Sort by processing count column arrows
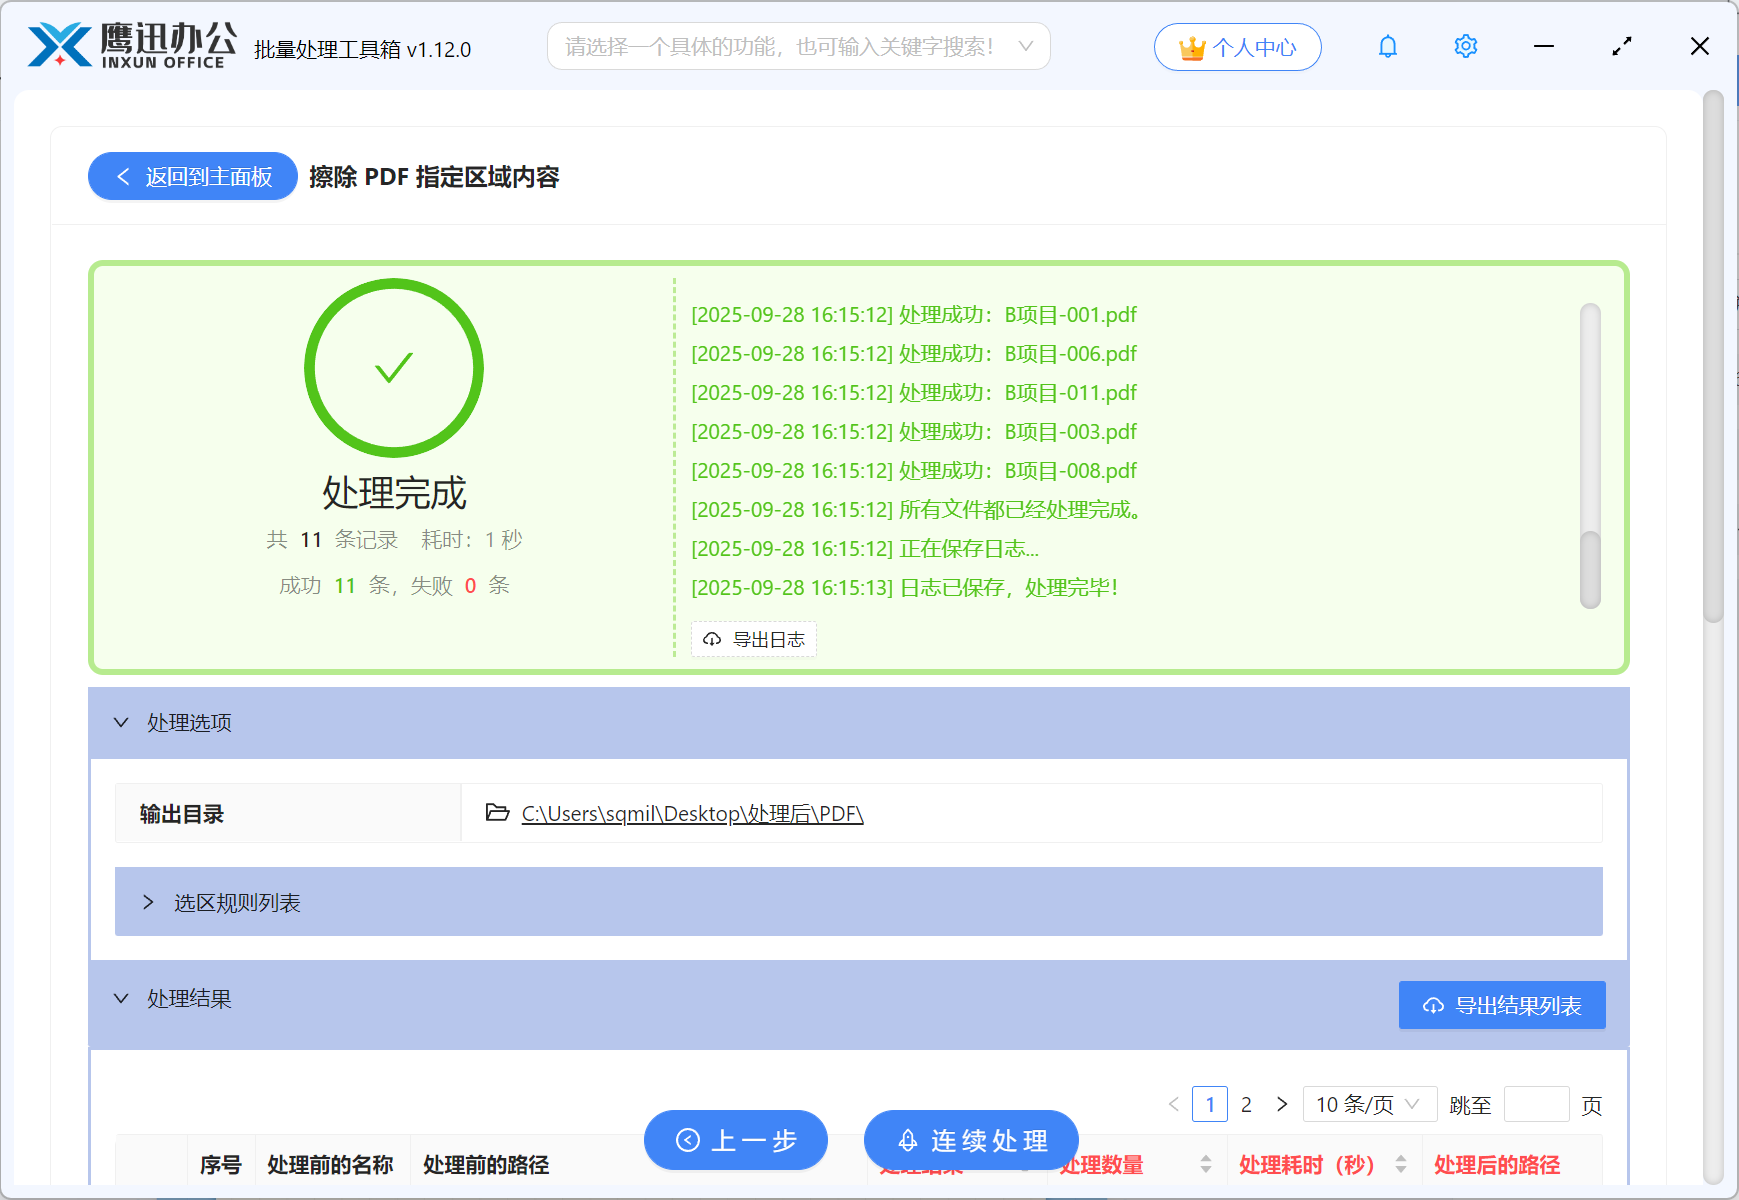 click(1206, 1164)
